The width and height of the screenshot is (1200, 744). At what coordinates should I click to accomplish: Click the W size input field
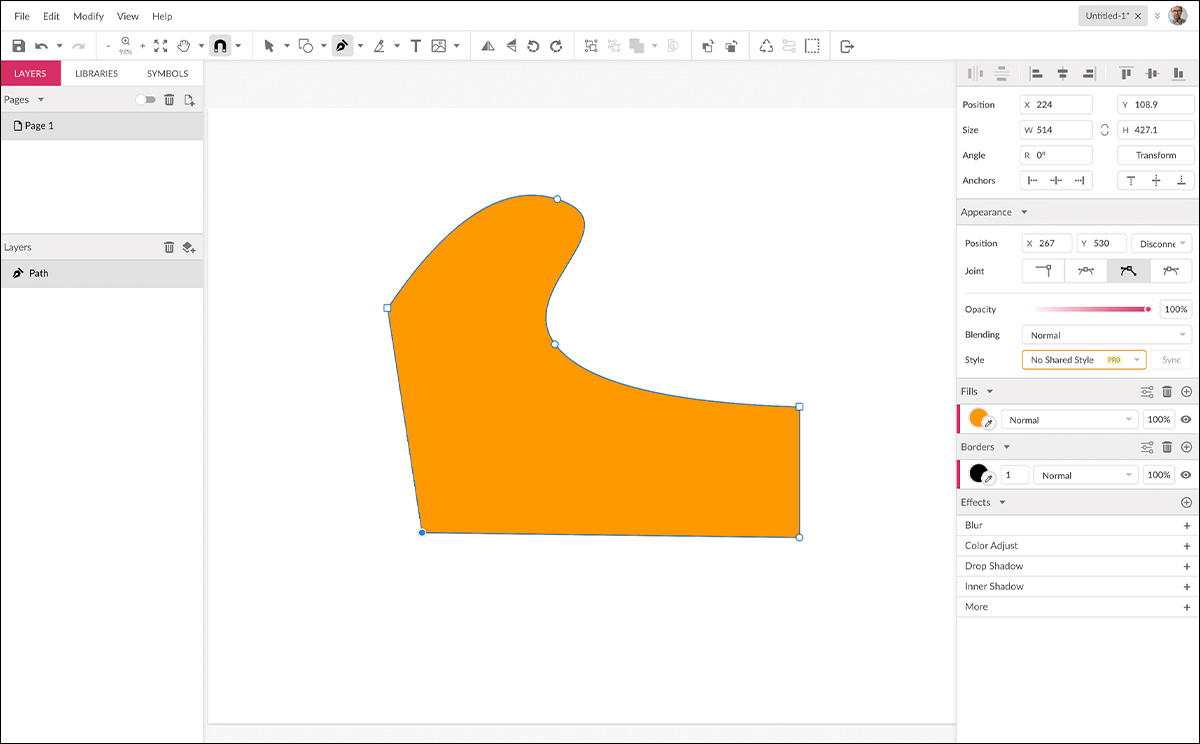1056,130
